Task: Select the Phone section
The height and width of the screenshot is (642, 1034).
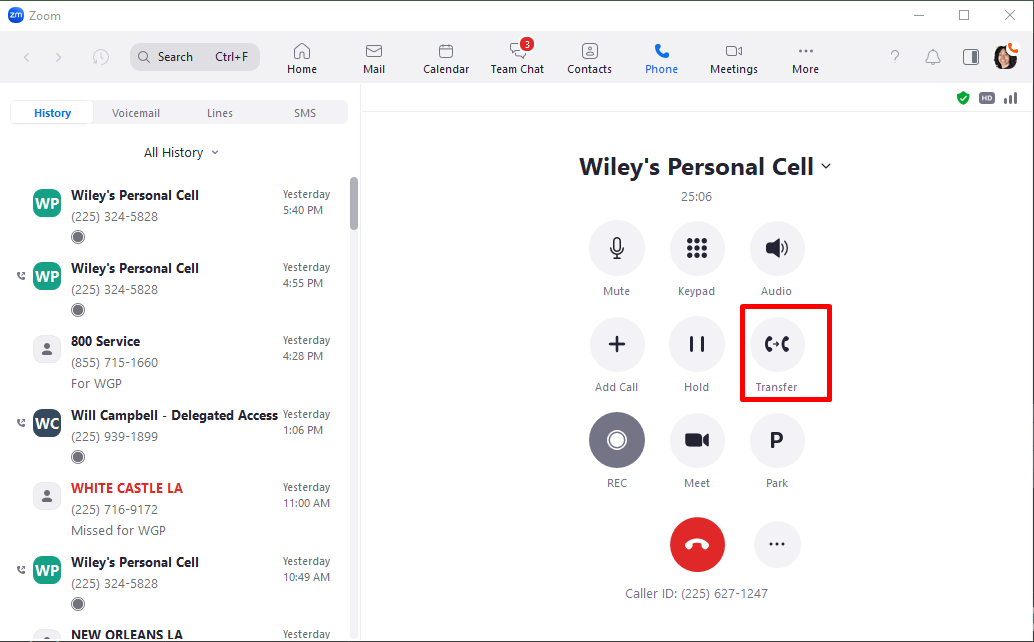Action: click(x=661, y=58)
